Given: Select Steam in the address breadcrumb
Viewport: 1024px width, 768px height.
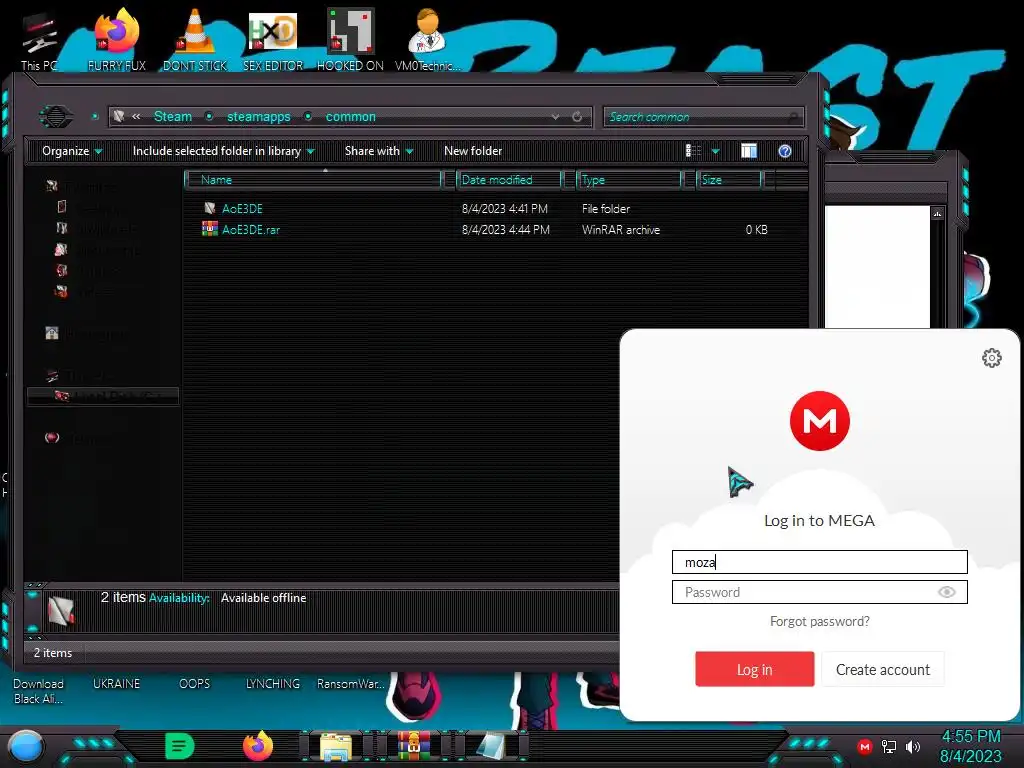Looking at the screenshot, I should pyautogui.click(x=173, y=117).
